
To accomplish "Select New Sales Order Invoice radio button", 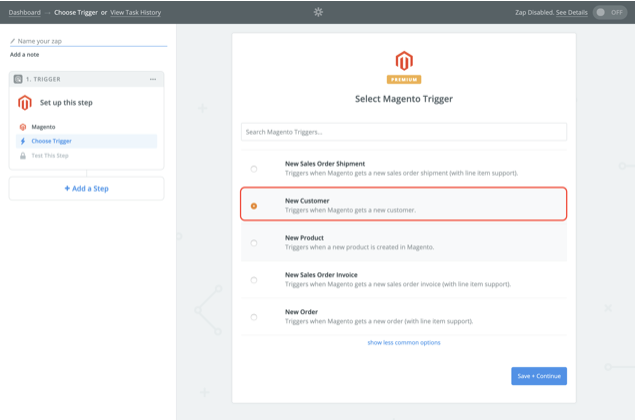I will click(254, 280).
